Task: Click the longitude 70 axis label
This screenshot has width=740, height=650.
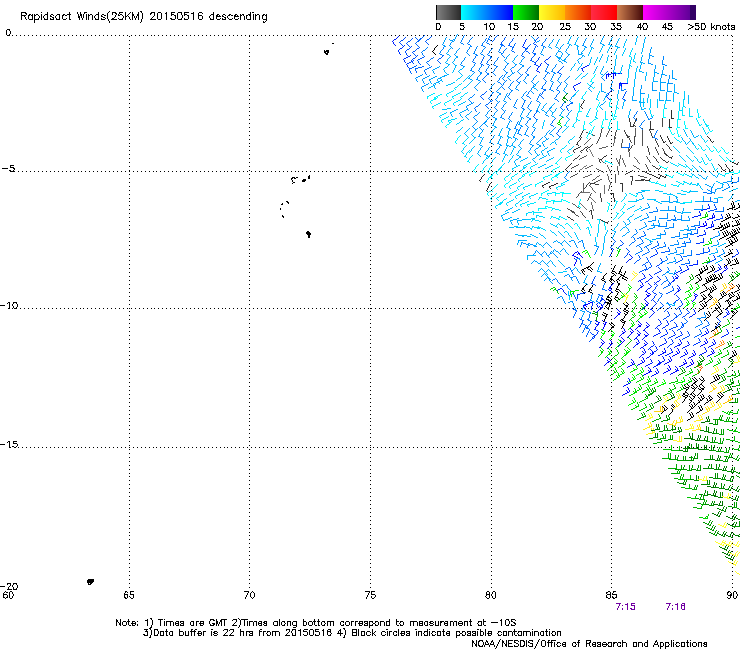Action: [249, 595]
